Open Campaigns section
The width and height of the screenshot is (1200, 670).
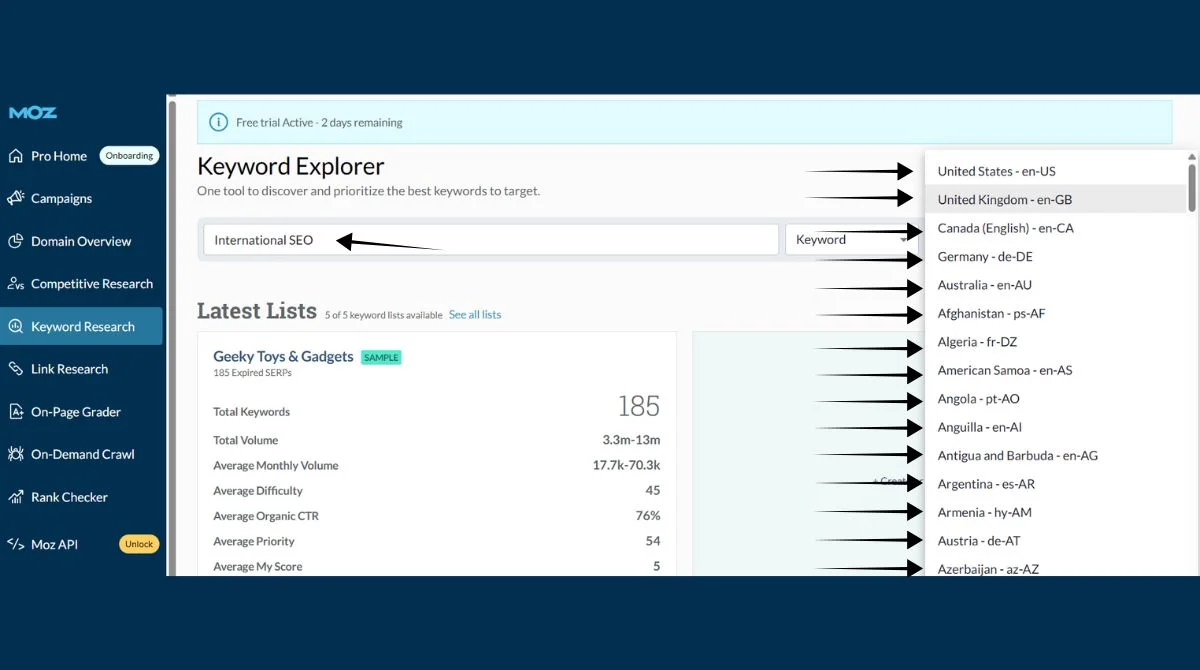(x=61, y=198)
